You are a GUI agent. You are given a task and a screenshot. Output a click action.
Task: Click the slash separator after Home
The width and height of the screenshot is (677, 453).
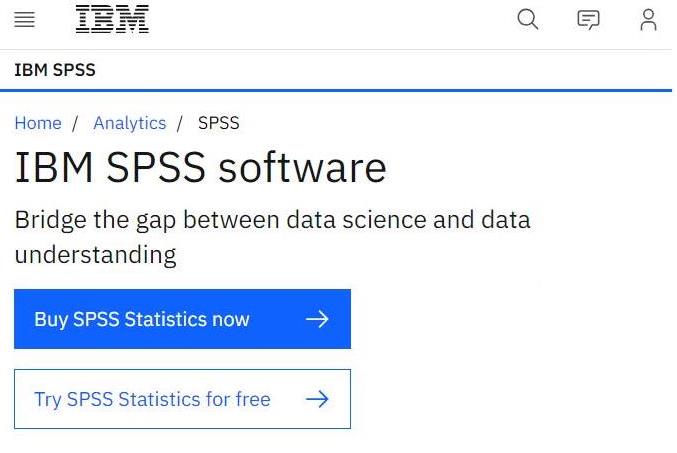[75, 123]
